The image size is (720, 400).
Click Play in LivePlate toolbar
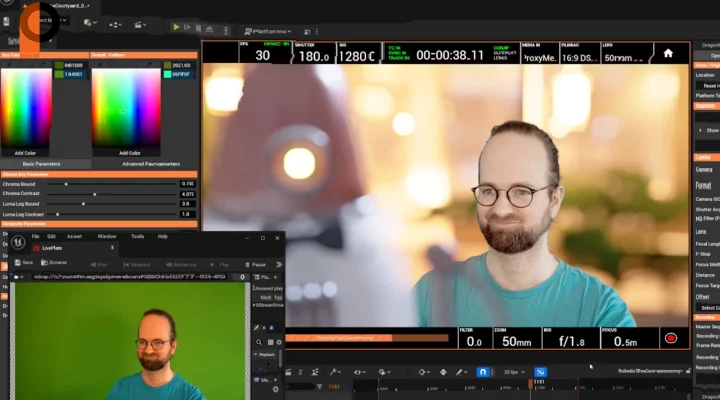pos(220,265)
